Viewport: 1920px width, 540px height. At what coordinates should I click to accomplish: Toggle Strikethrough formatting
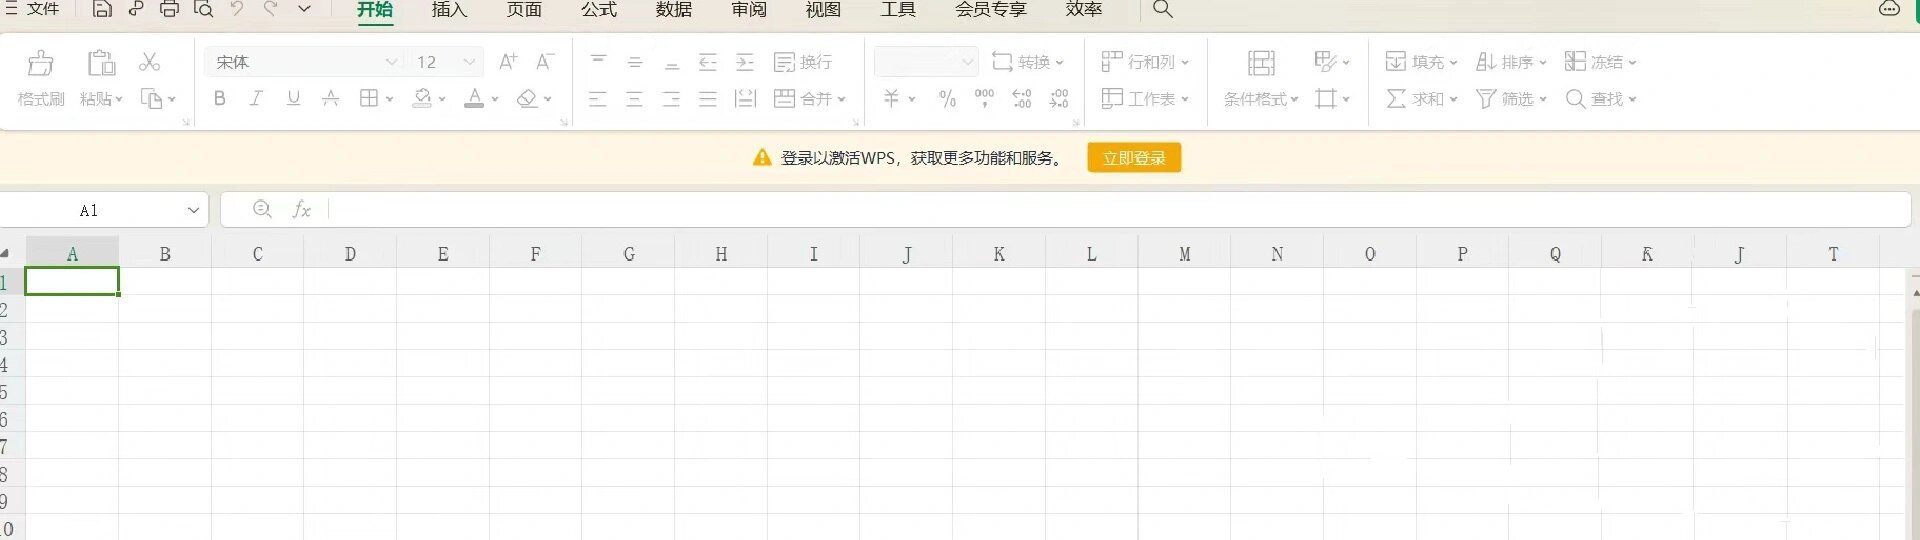[x=330, y=98]
